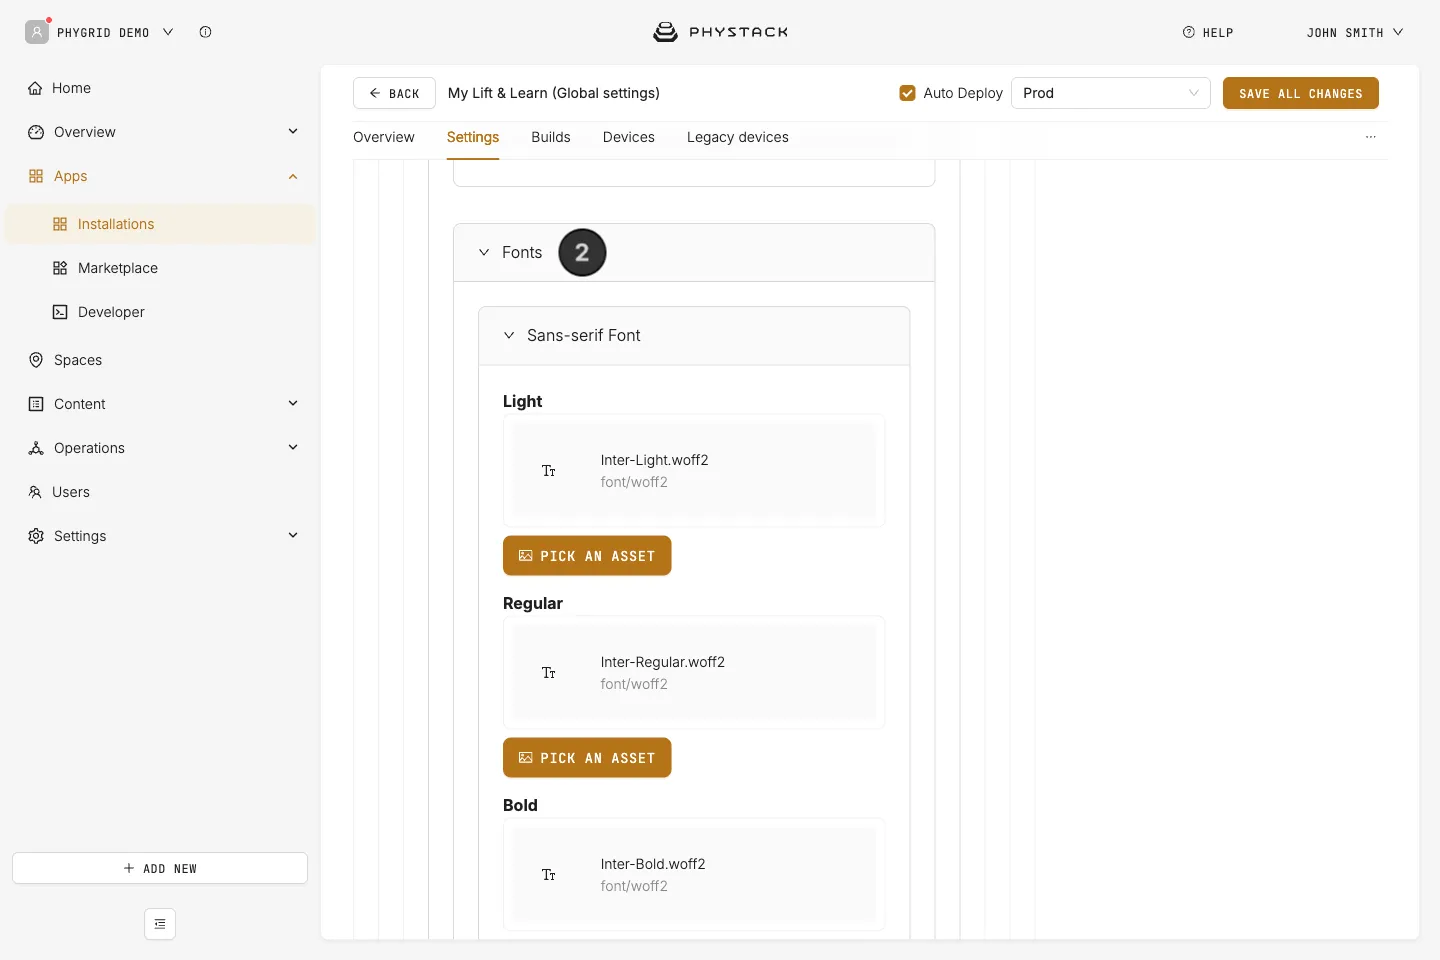The image size is (1440, 960).
Task: Open the Prod environment dropdown
Action: 1111,93
